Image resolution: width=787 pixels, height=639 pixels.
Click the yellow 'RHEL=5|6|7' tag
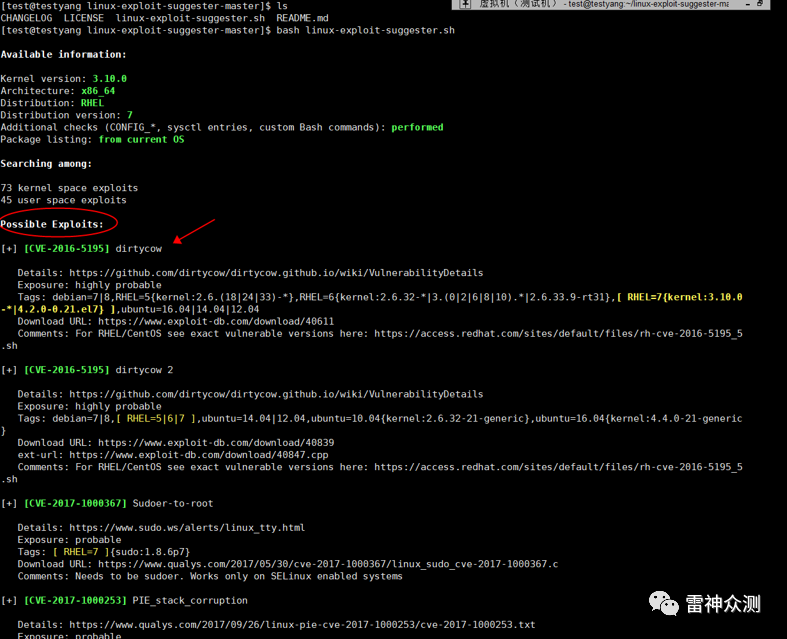click(x=155, y=419)
